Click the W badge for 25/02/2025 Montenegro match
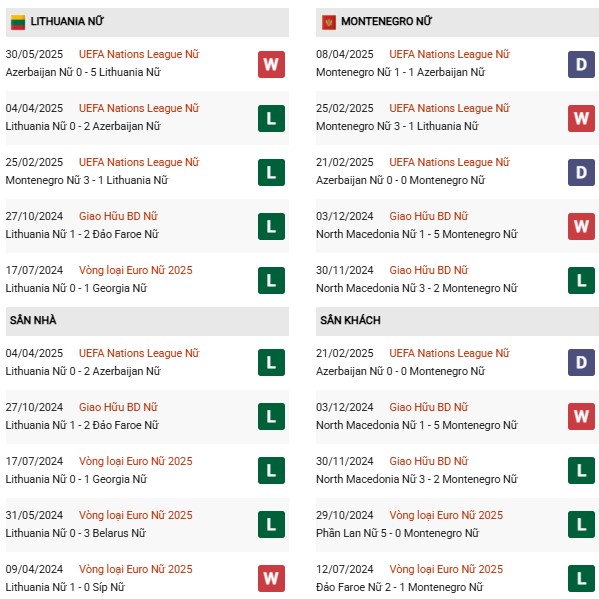 click(x=581, y=118)
